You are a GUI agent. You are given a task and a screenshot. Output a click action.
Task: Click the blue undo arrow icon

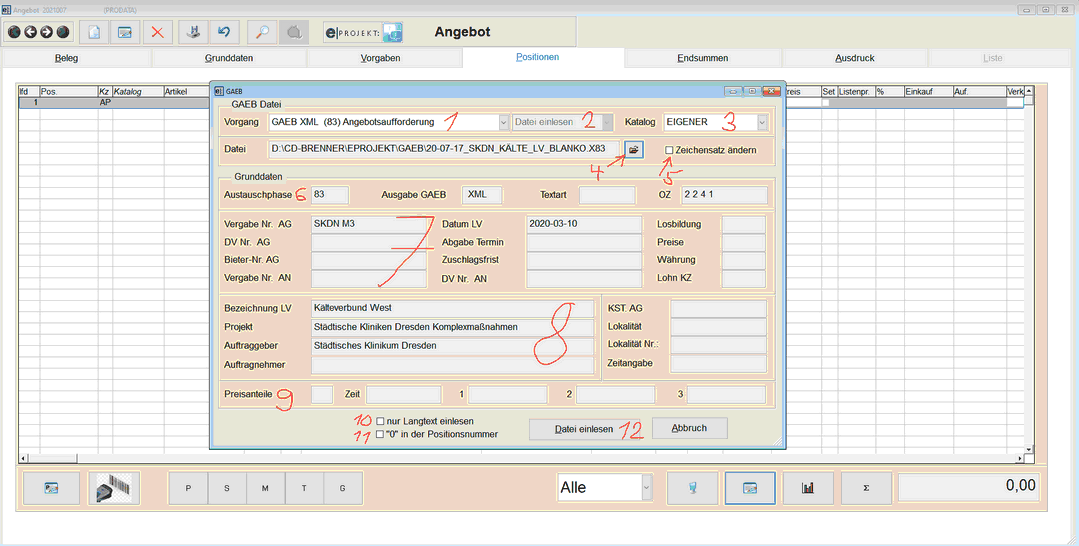(x=224, y=32)
